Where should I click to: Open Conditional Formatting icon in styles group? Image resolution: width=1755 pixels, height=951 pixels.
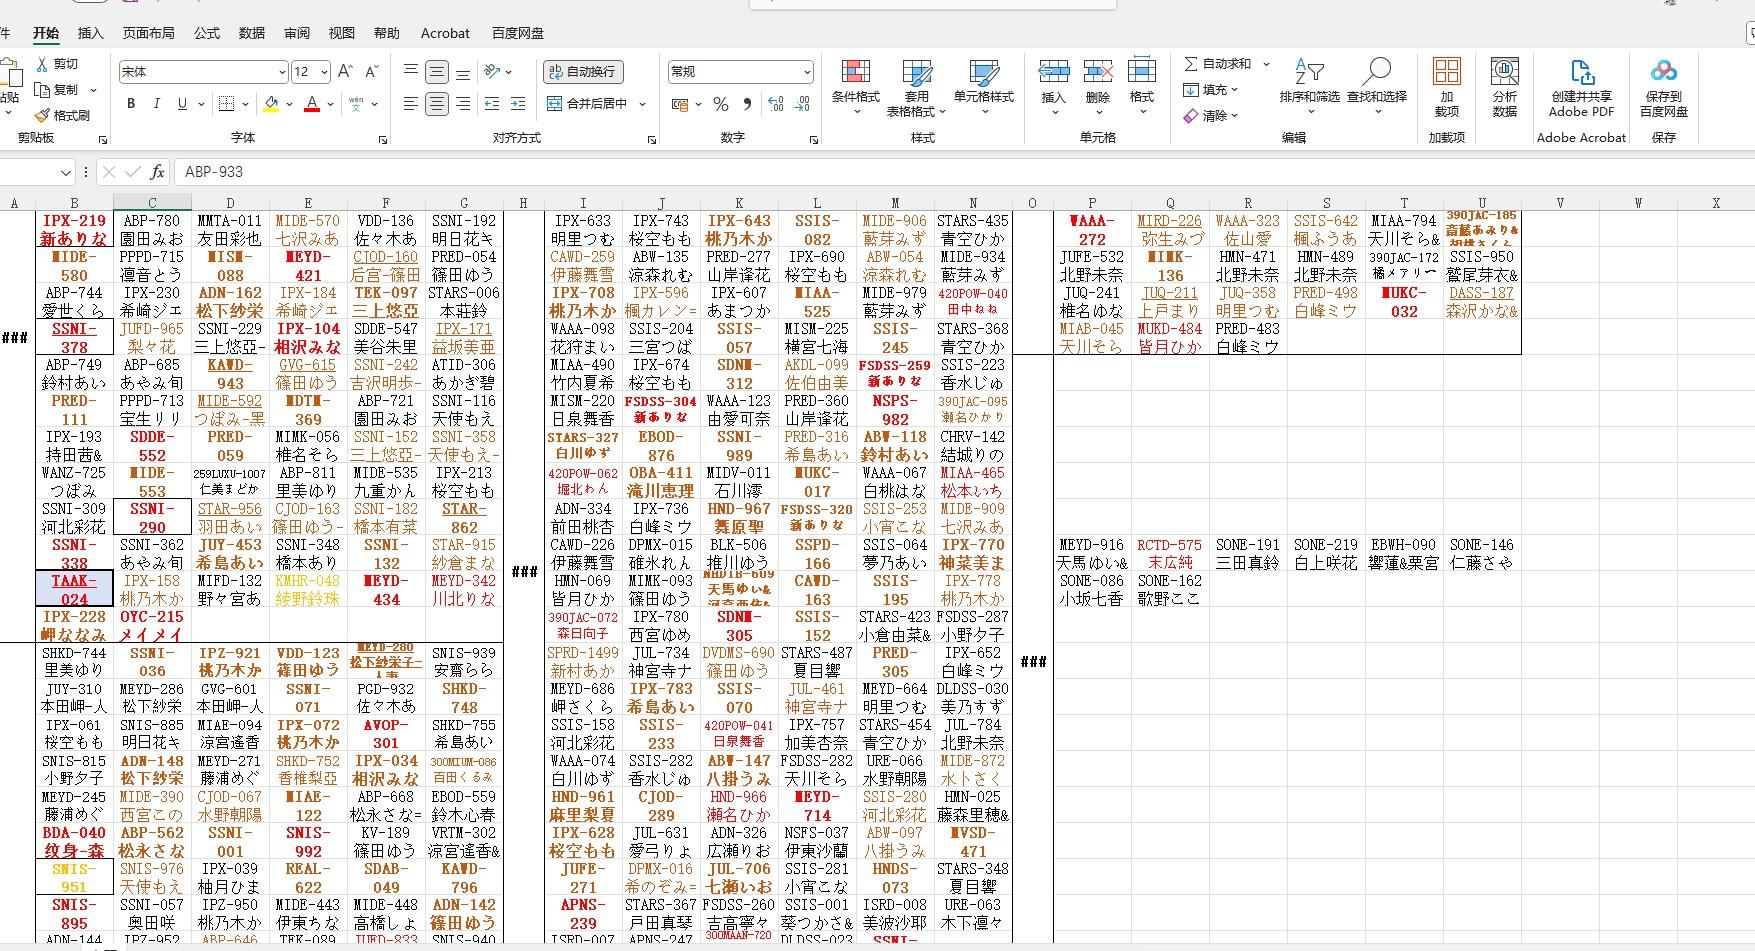855,73
